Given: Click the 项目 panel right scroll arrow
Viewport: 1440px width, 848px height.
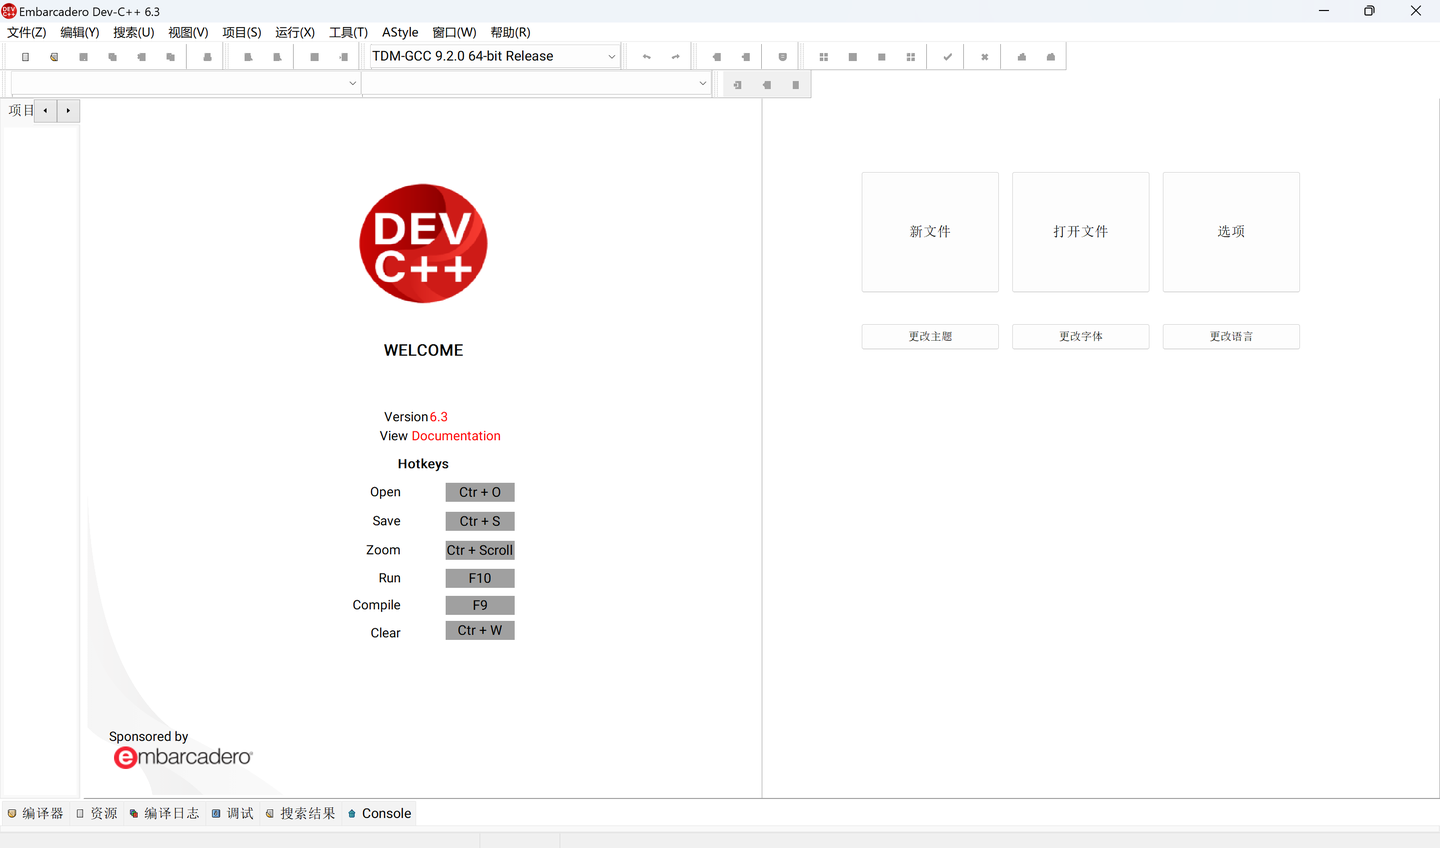Looking at the screenshot, I should pos(68,110).
